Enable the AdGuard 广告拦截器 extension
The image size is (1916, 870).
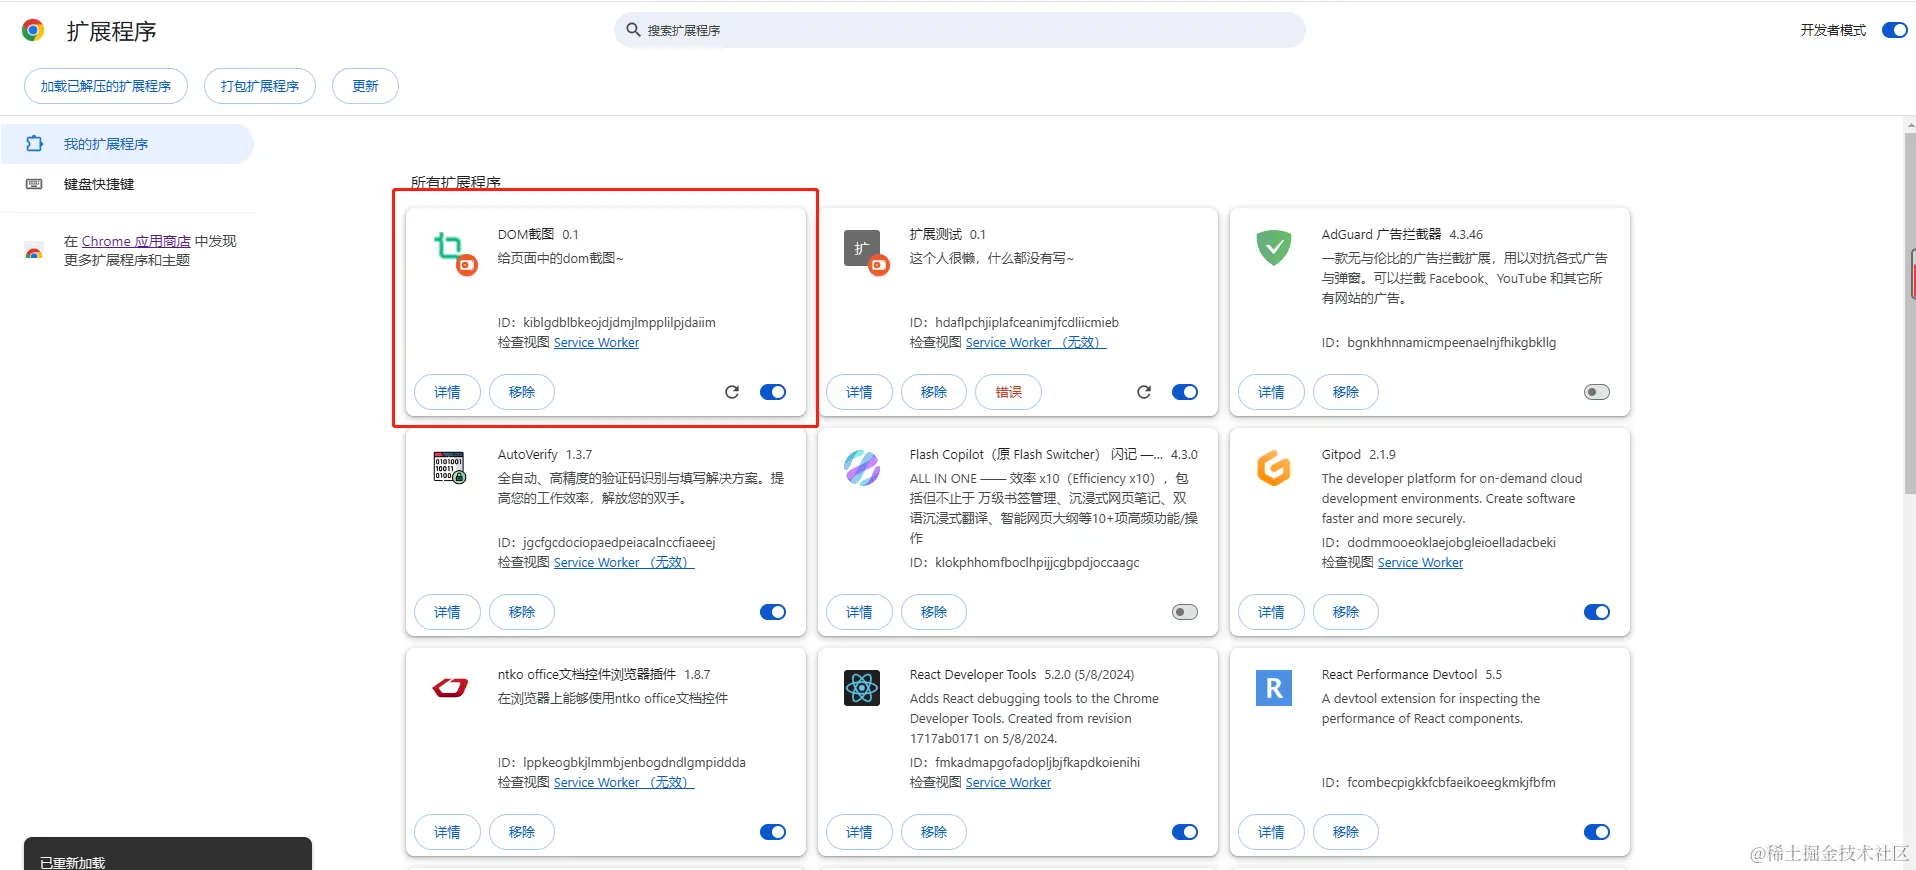[x=1597, y=392]
